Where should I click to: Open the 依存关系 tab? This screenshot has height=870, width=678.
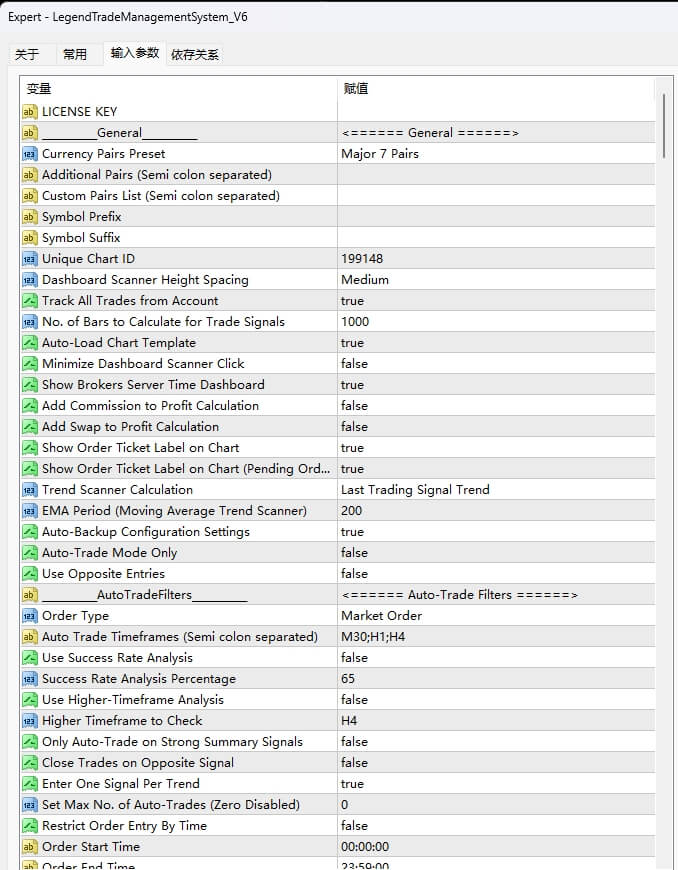[195, 54]
